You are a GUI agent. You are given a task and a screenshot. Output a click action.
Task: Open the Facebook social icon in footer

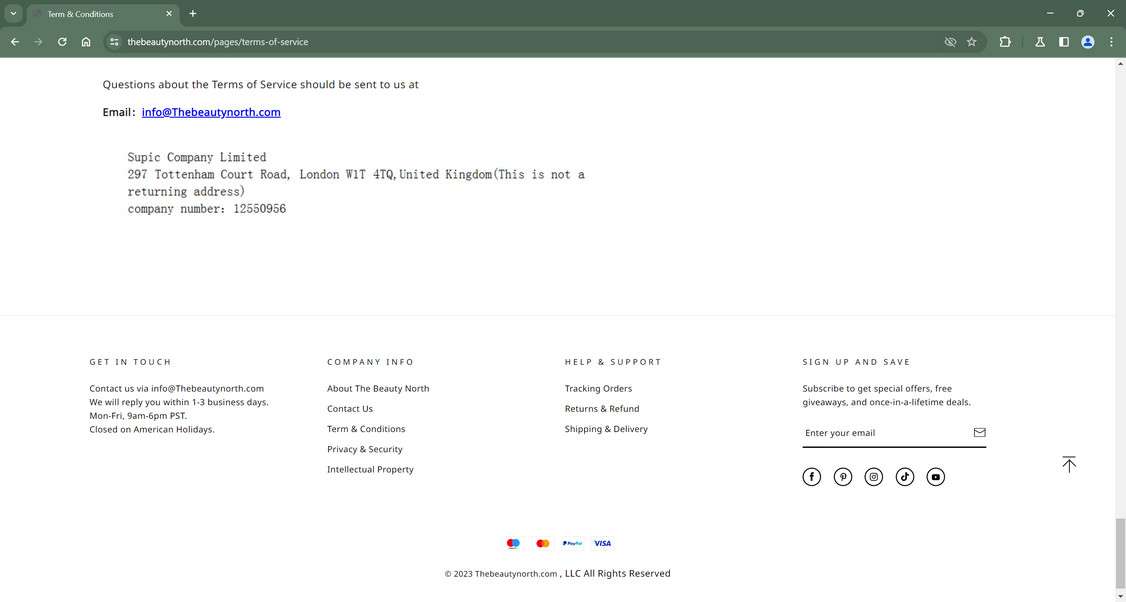point(811,477)
